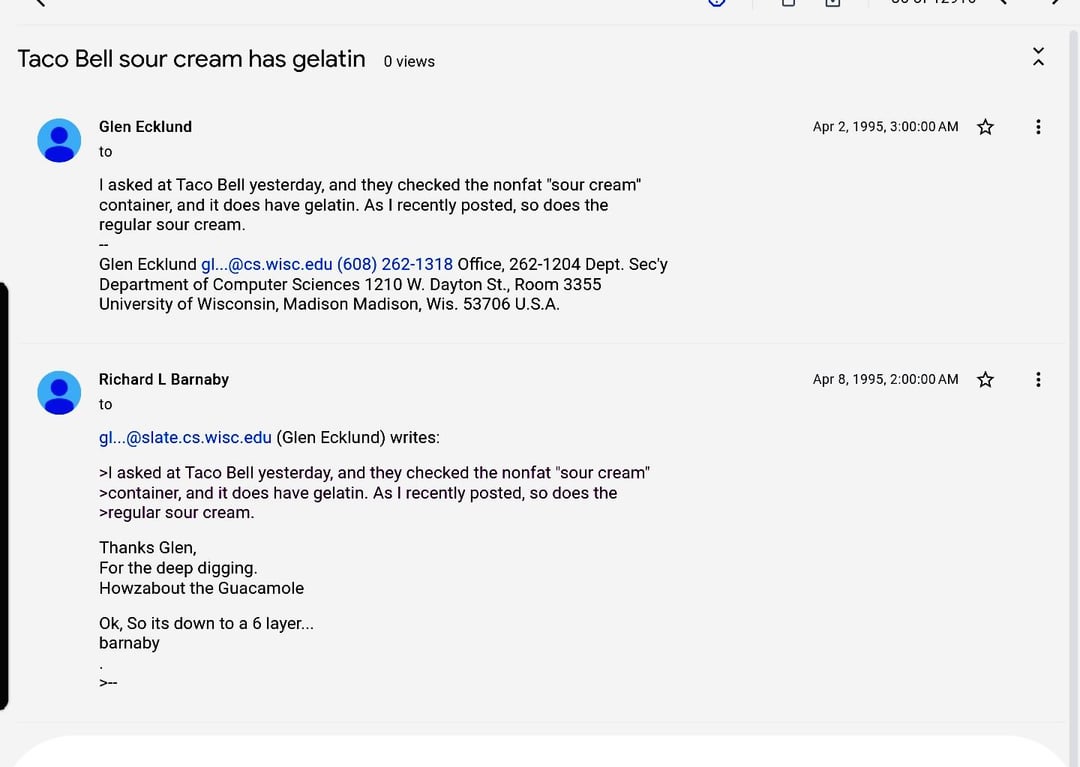
Task: Star Glen Ecklund's message
Action: (x=985, y=127)
